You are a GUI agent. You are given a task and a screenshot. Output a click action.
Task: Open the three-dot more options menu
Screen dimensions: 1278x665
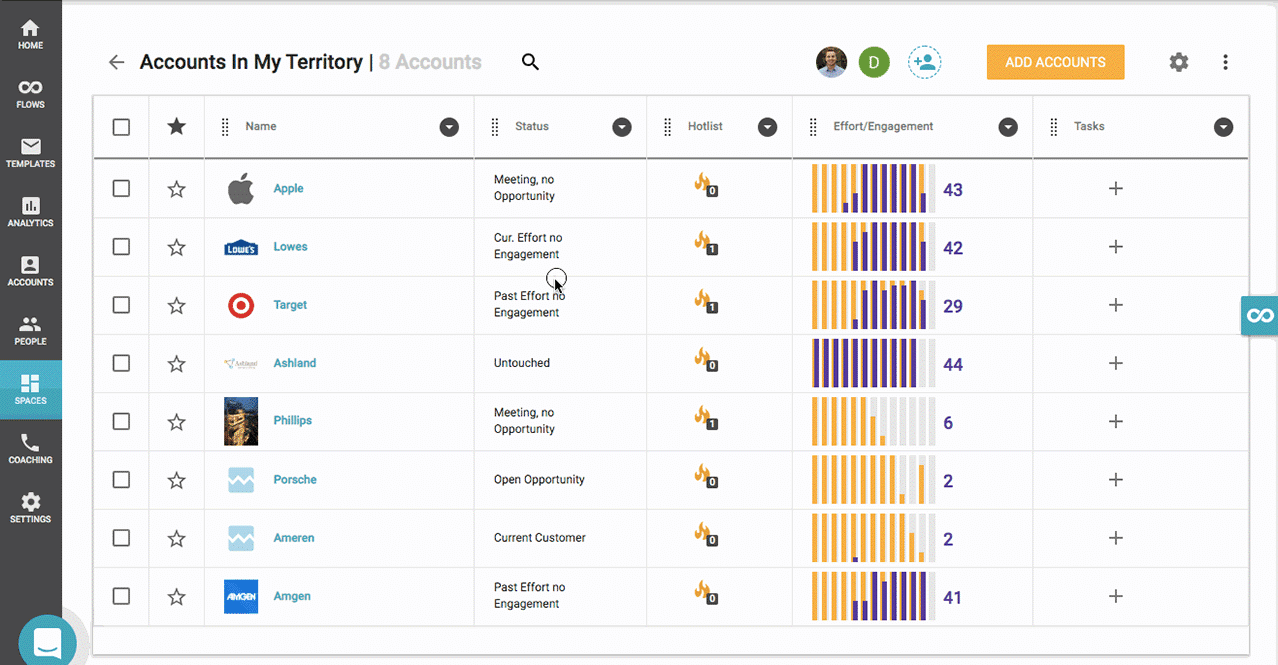[1225, 62]
